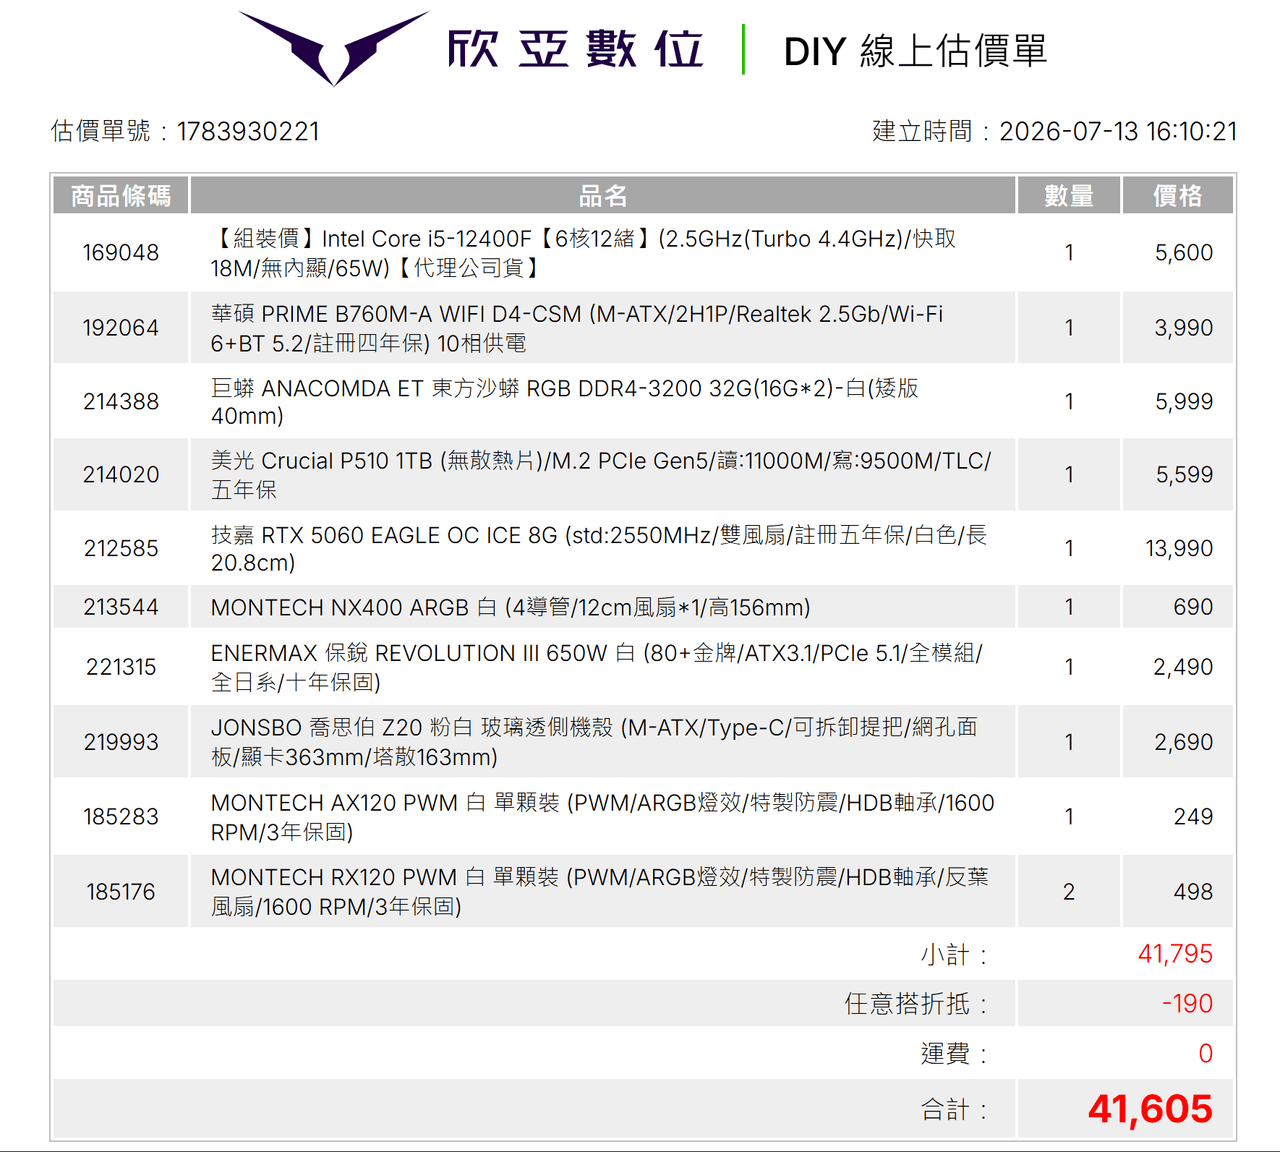
Task: Click the RX120 fan price 498
Action: click(x=1193, y=892)
